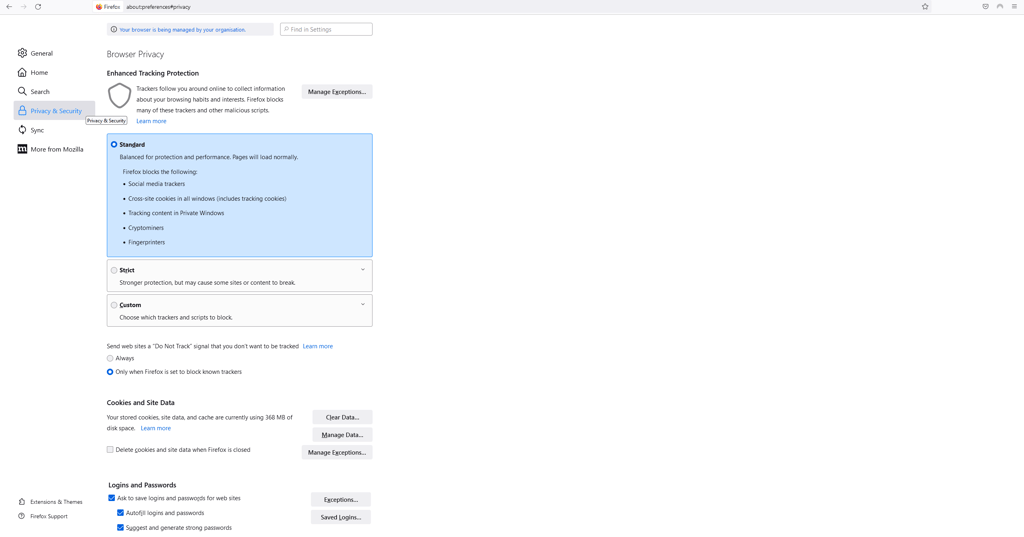Viewport: 1024px width, 537px height.
Task: Click the Home house icon in the sidebar
Action: [22, 72]
